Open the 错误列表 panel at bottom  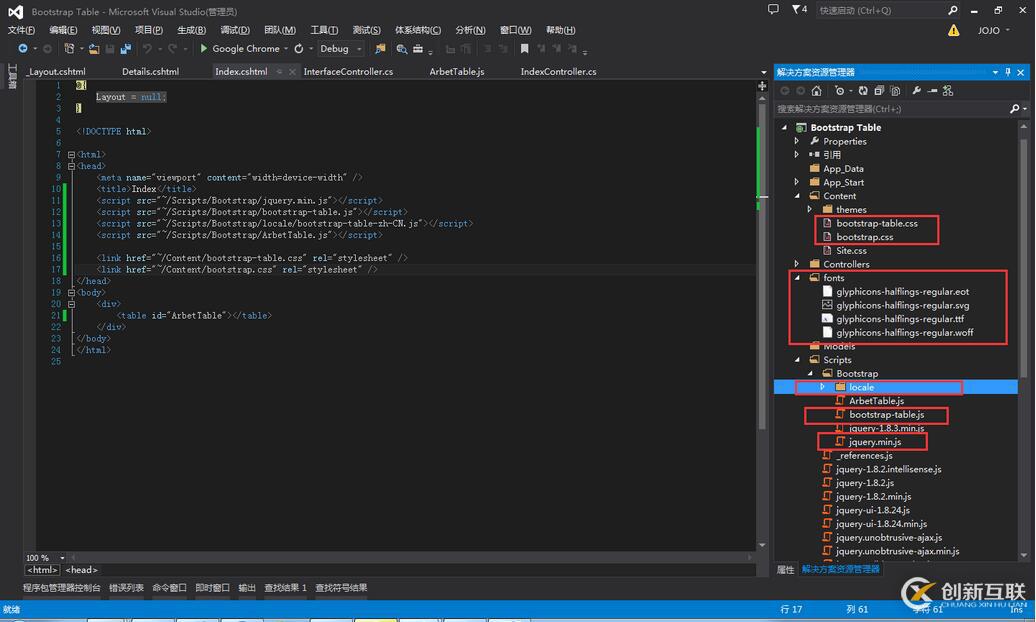click(x=126, y=588)
